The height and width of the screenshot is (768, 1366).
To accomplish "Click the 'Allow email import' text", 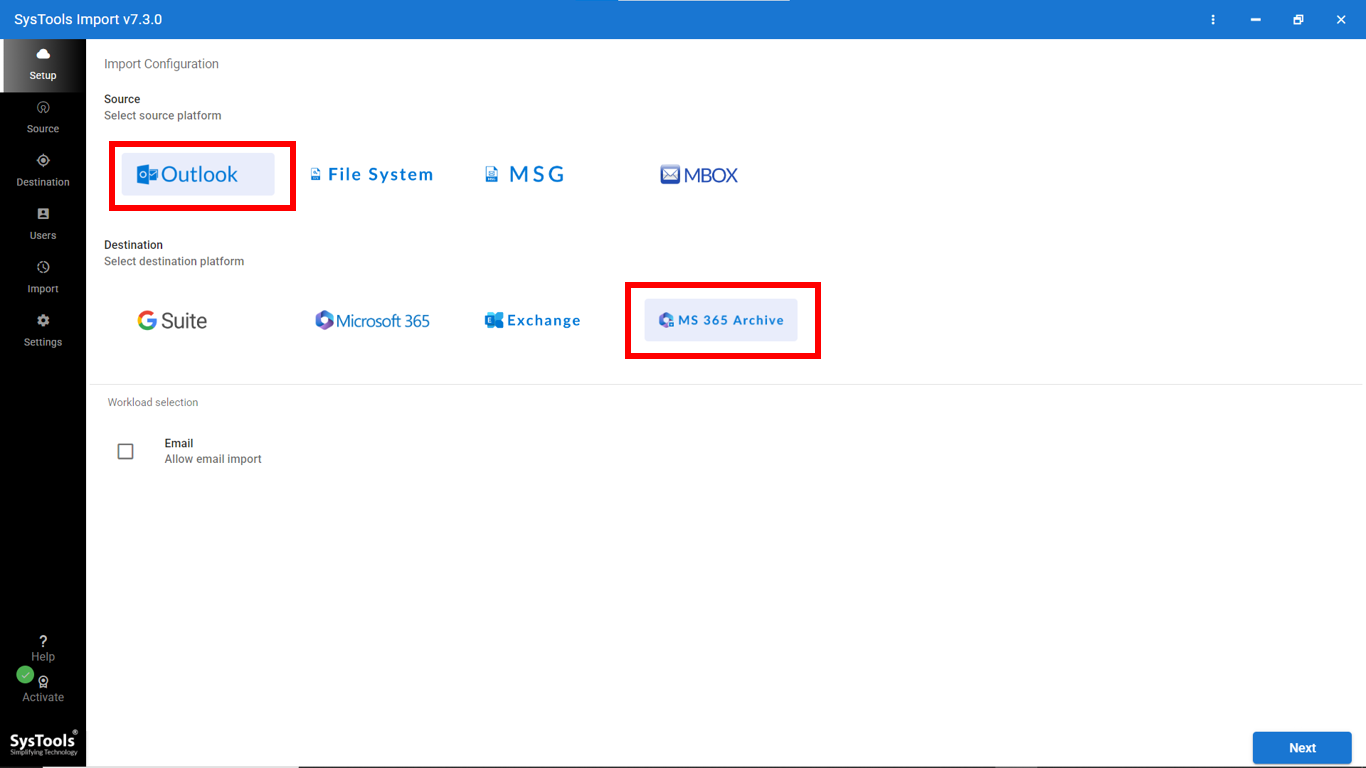I will pos(213,459).
